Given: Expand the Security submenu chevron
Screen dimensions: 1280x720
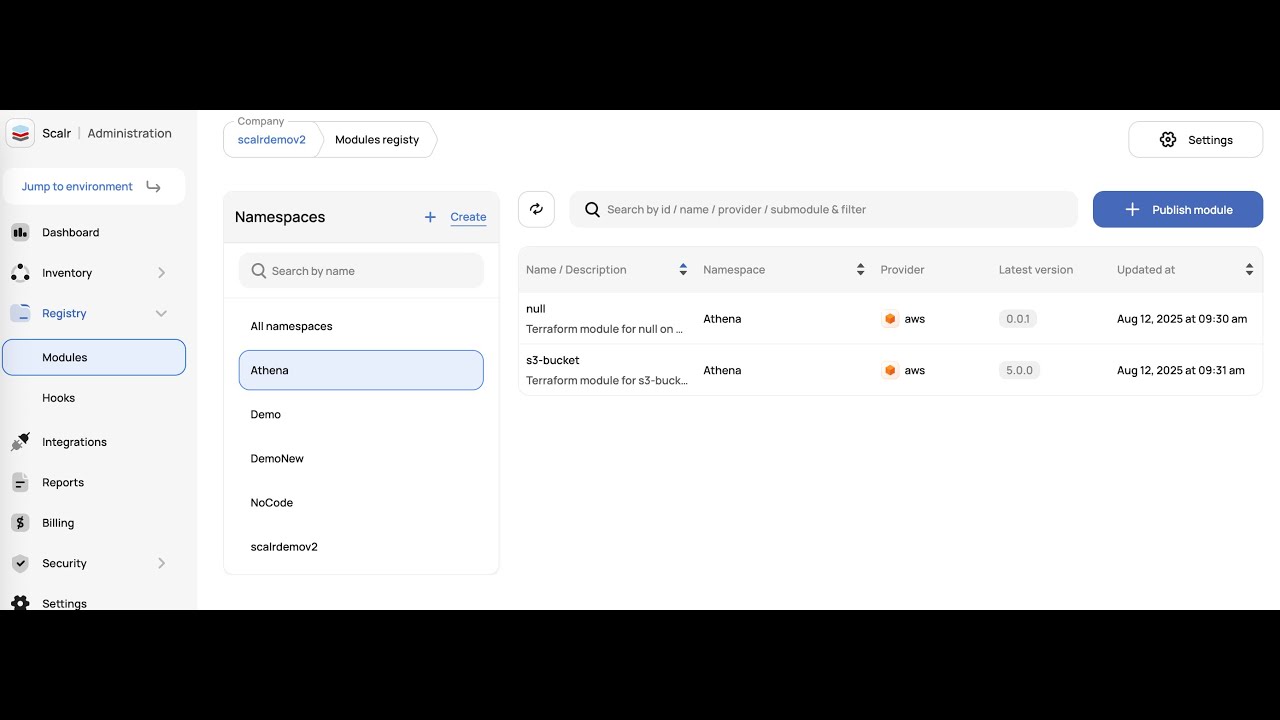Looking at the screenshot, I should click(x=161, y=563).
